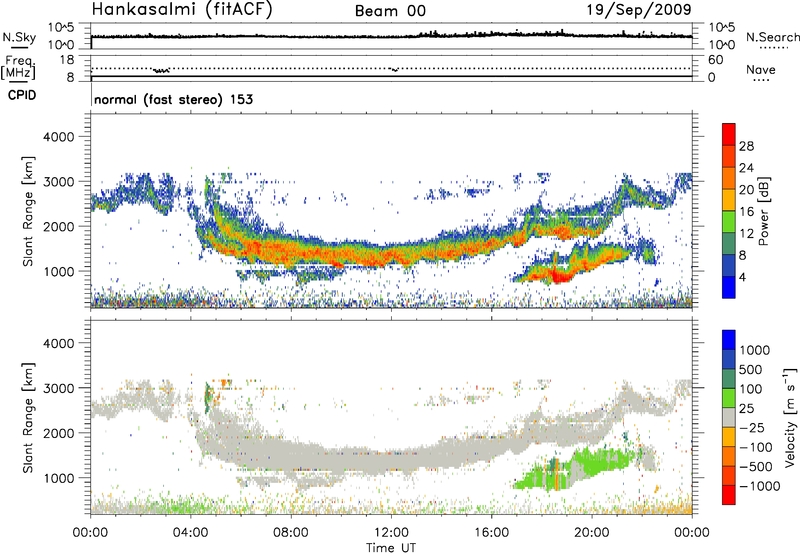800x554 pixels.
Task: Click the 'Freq. [MHz]' label
Action: point(18,67)
